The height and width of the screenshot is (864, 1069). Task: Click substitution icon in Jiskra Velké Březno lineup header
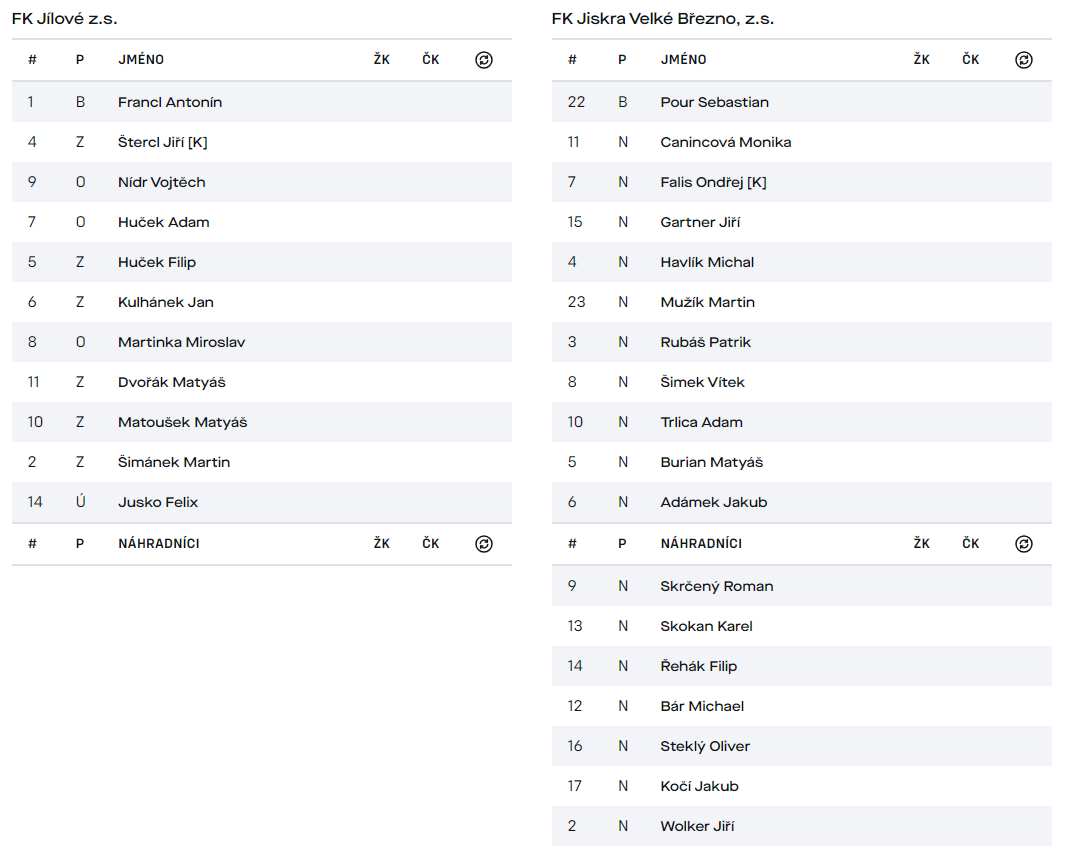click(1023, 60)
